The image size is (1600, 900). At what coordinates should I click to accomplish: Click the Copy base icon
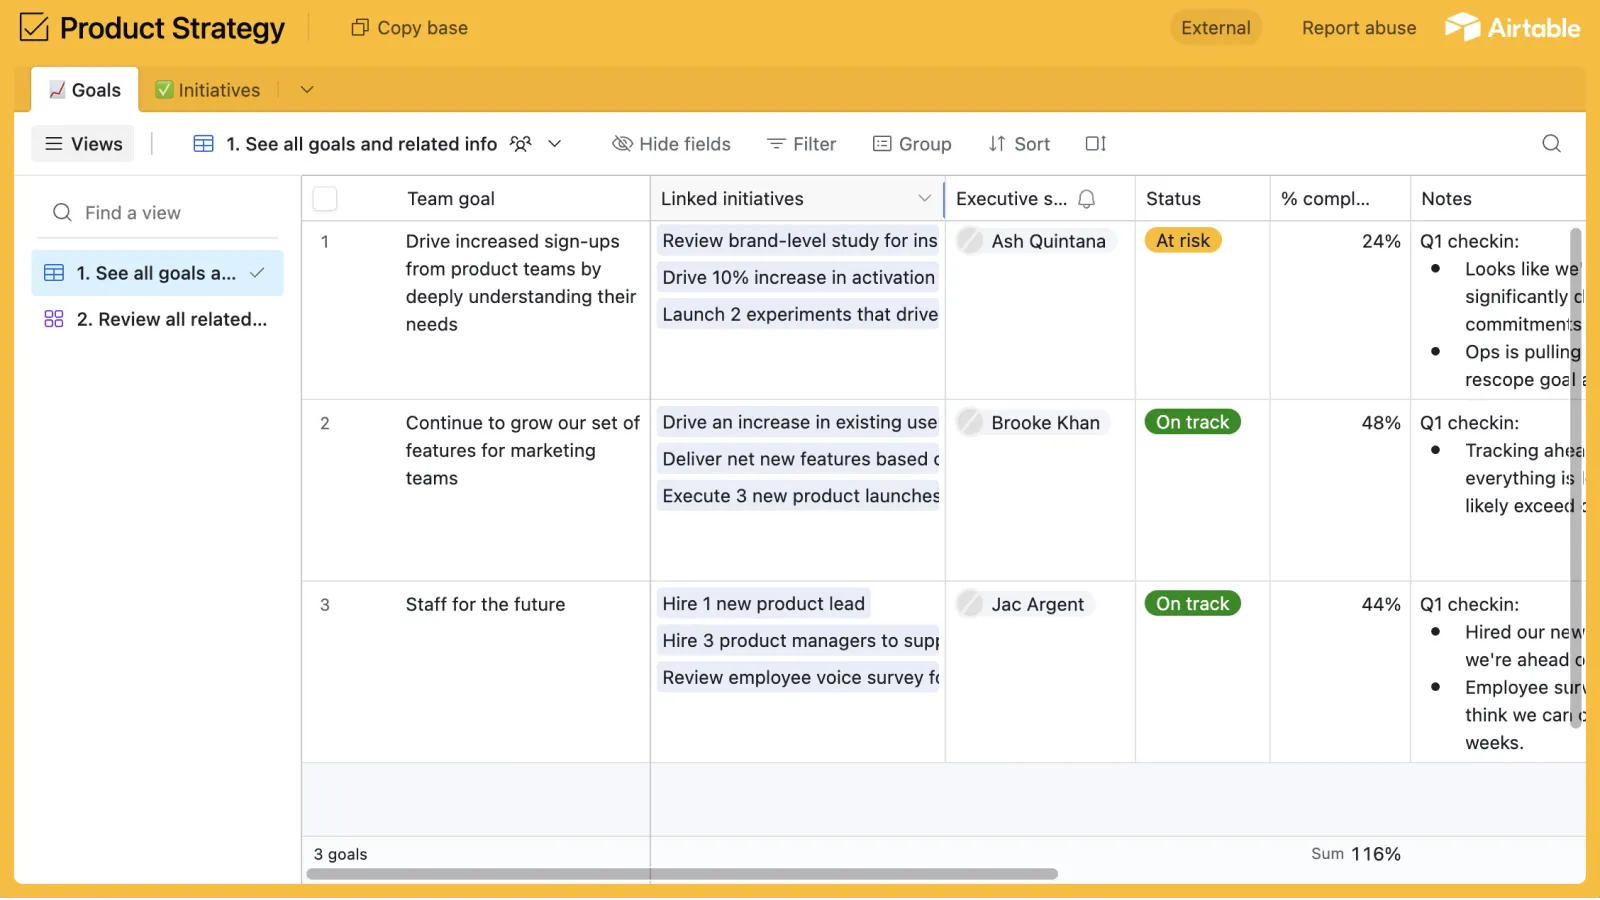(x=360, y=28)
